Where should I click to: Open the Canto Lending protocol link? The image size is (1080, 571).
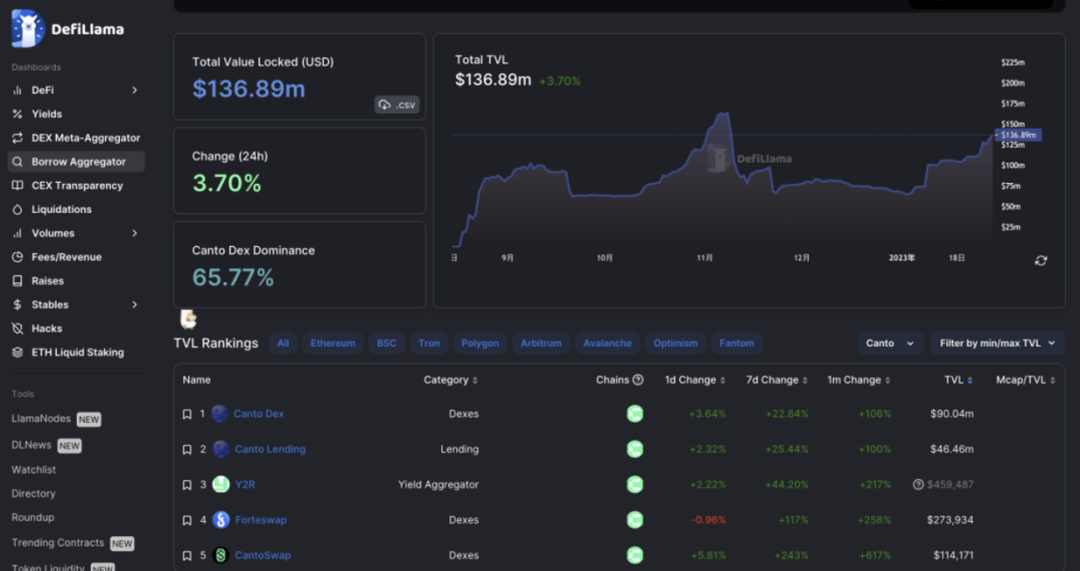pos(270,449)
